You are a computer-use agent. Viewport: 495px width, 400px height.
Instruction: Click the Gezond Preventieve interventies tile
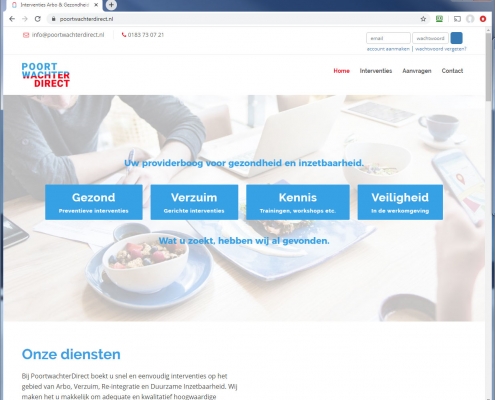94,202
